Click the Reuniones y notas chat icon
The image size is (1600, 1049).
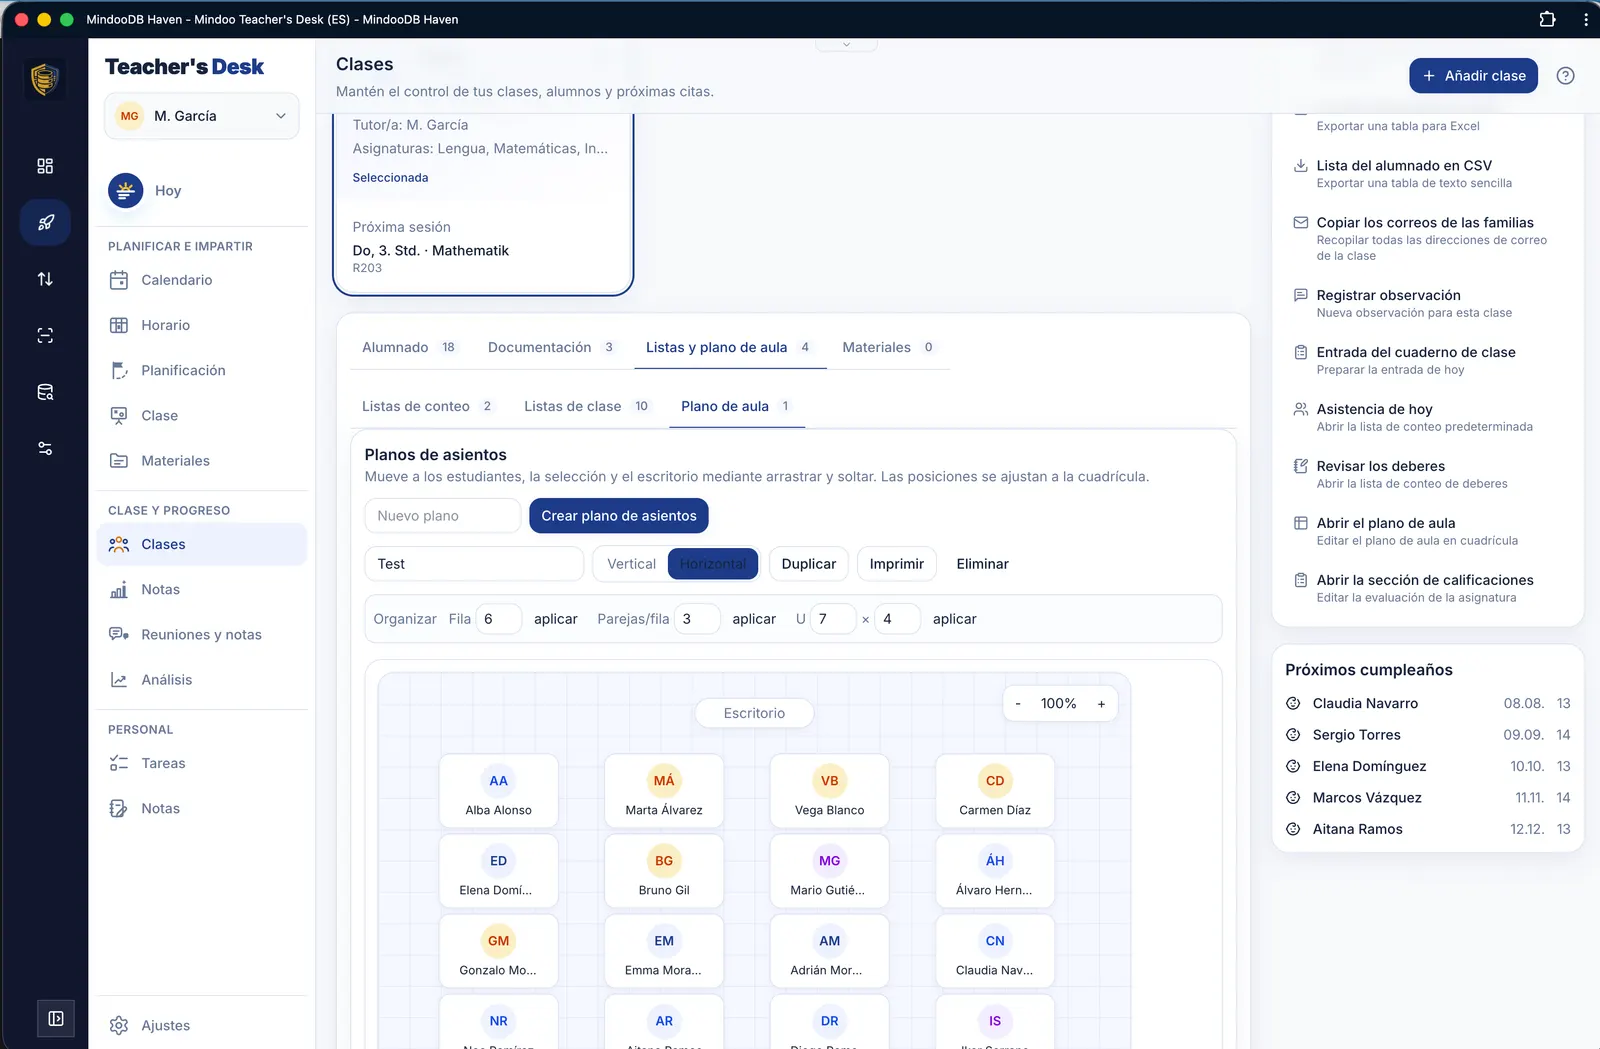(119, 634)
